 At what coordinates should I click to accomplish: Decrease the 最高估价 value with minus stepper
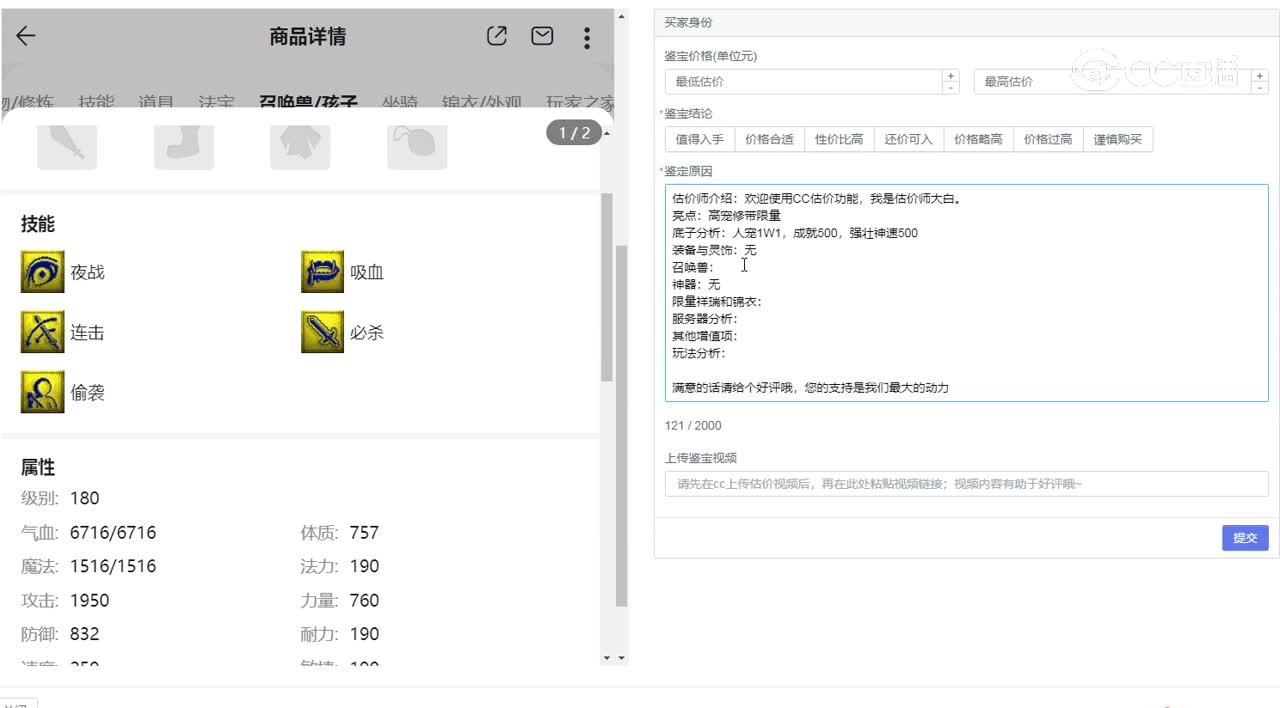pos(1259,88)
